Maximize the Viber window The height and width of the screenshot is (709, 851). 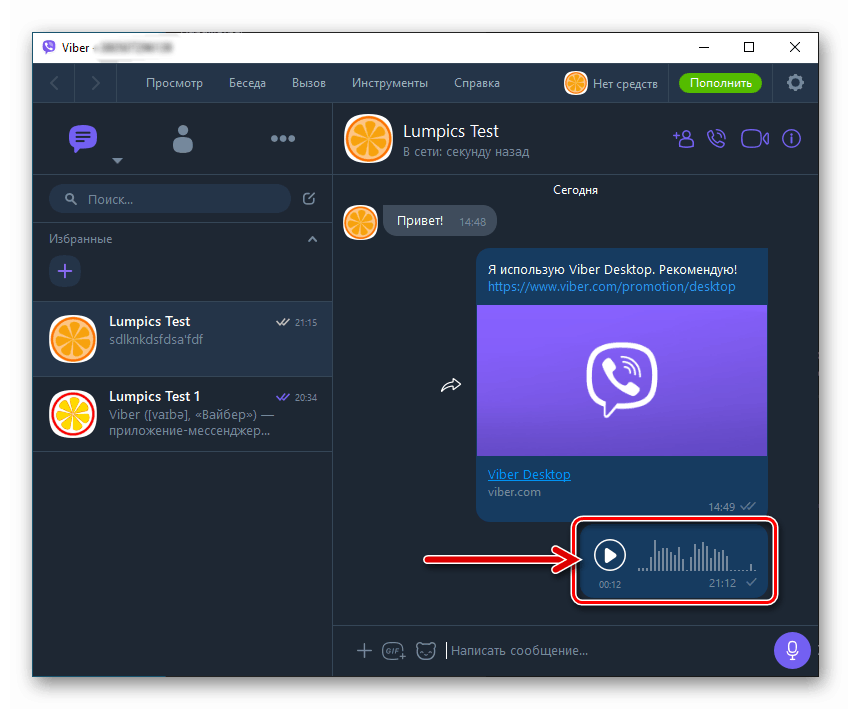point(749,47)
